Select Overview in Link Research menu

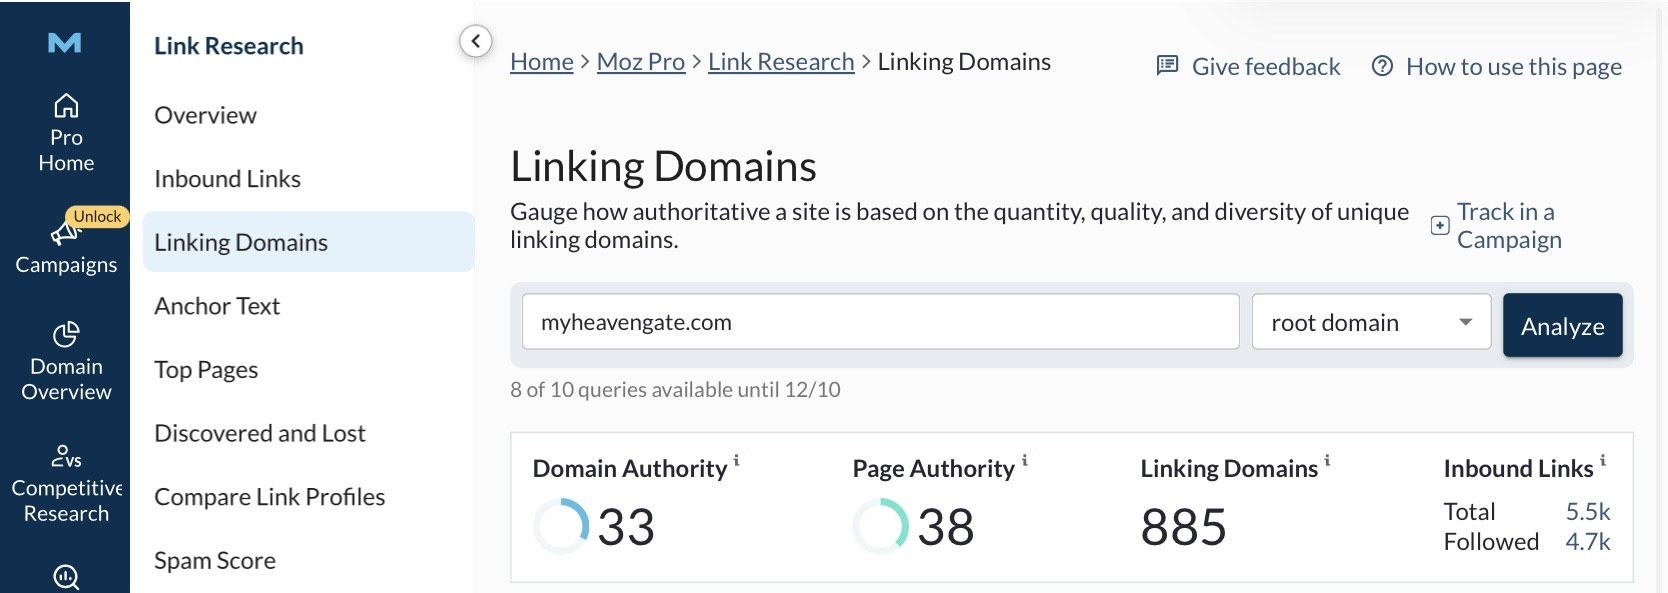[205, 115]
